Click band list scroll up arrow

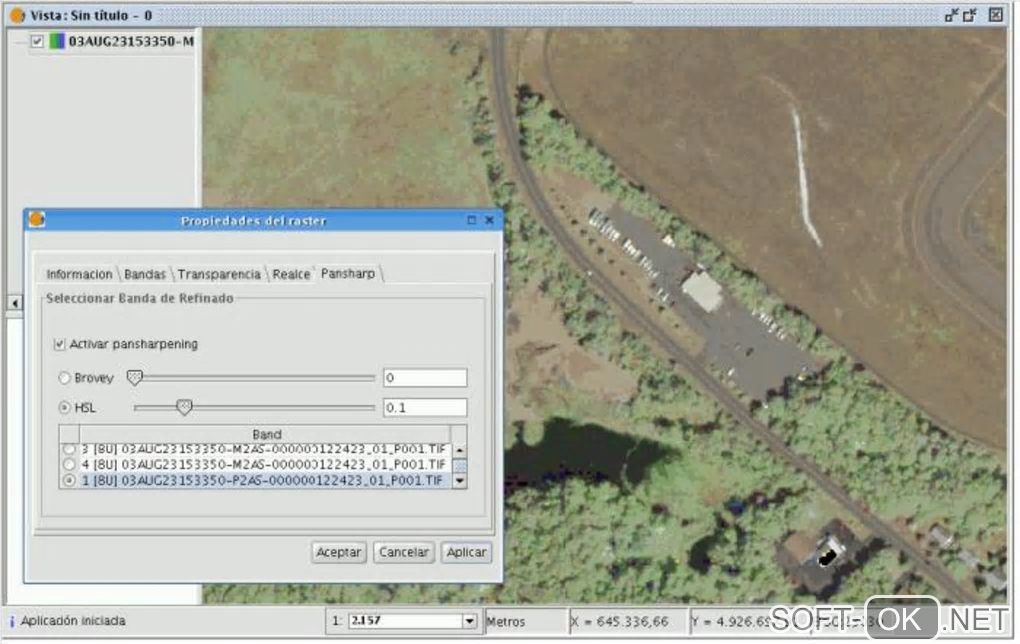(460, 450)
